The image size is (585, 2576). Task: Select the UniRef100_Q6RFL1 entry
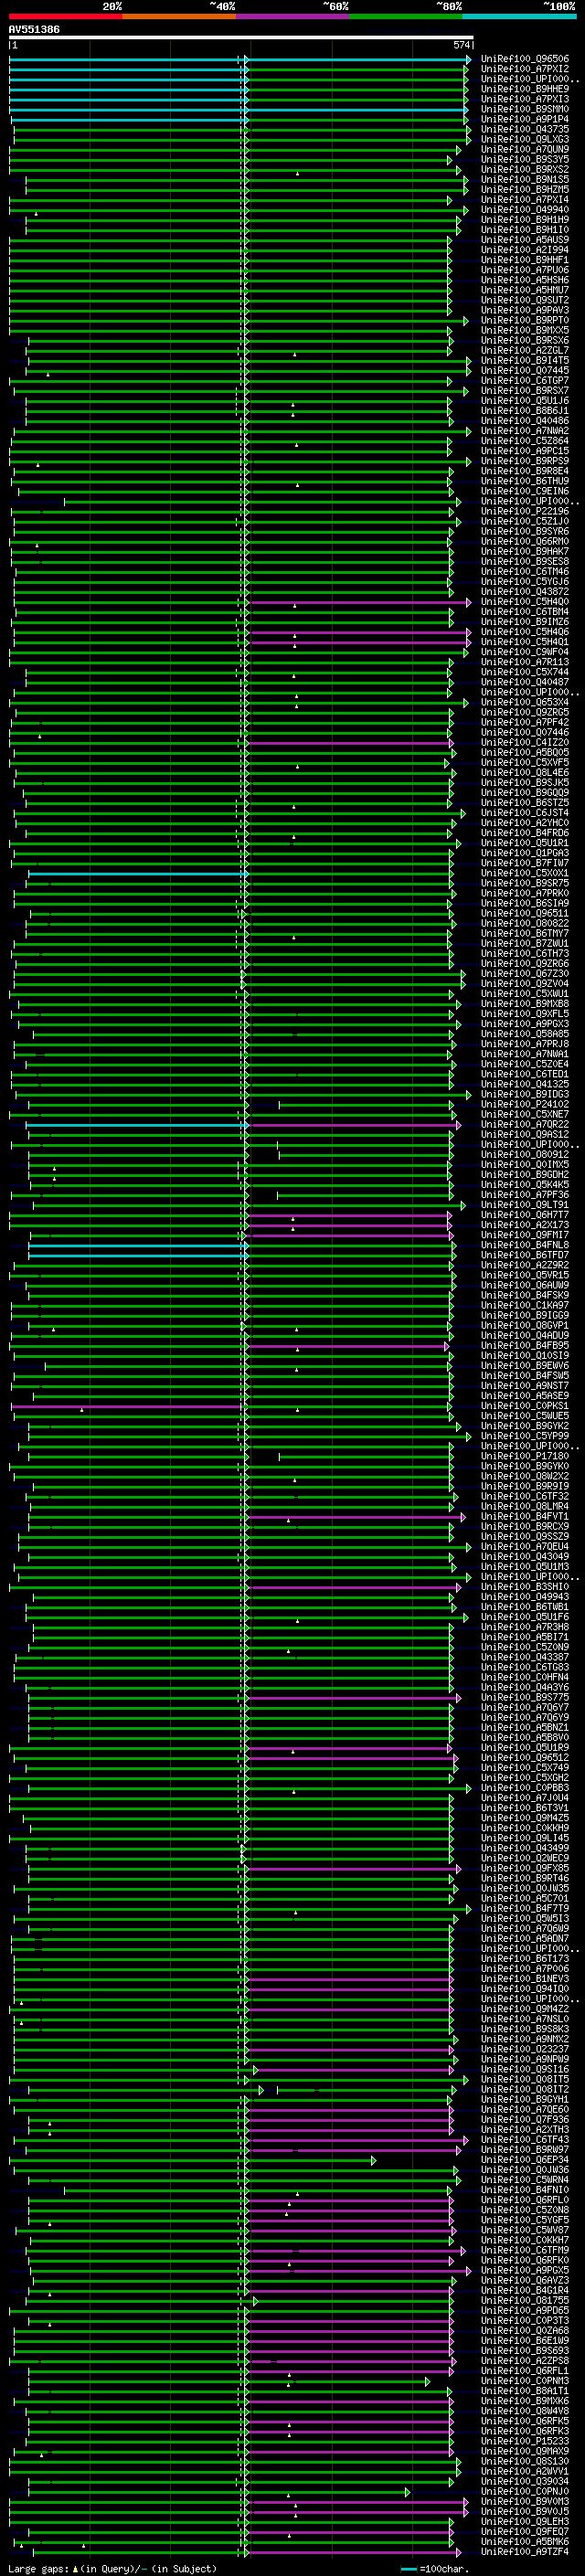(x=525, y=2370)
